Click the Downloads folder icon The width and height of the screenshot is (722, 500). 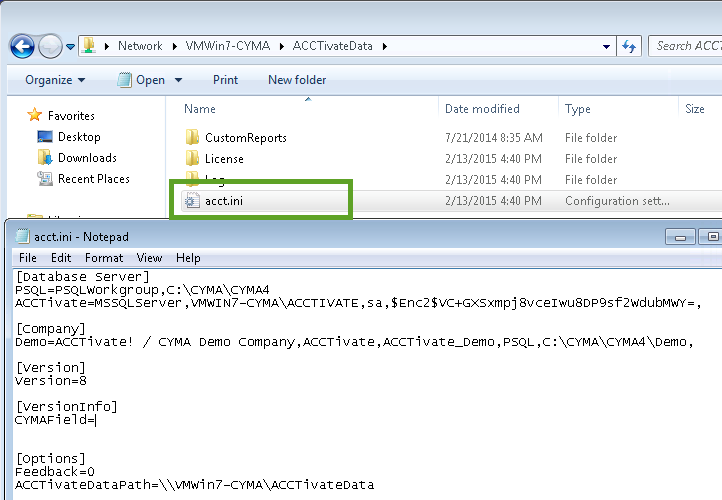(45, 157)
